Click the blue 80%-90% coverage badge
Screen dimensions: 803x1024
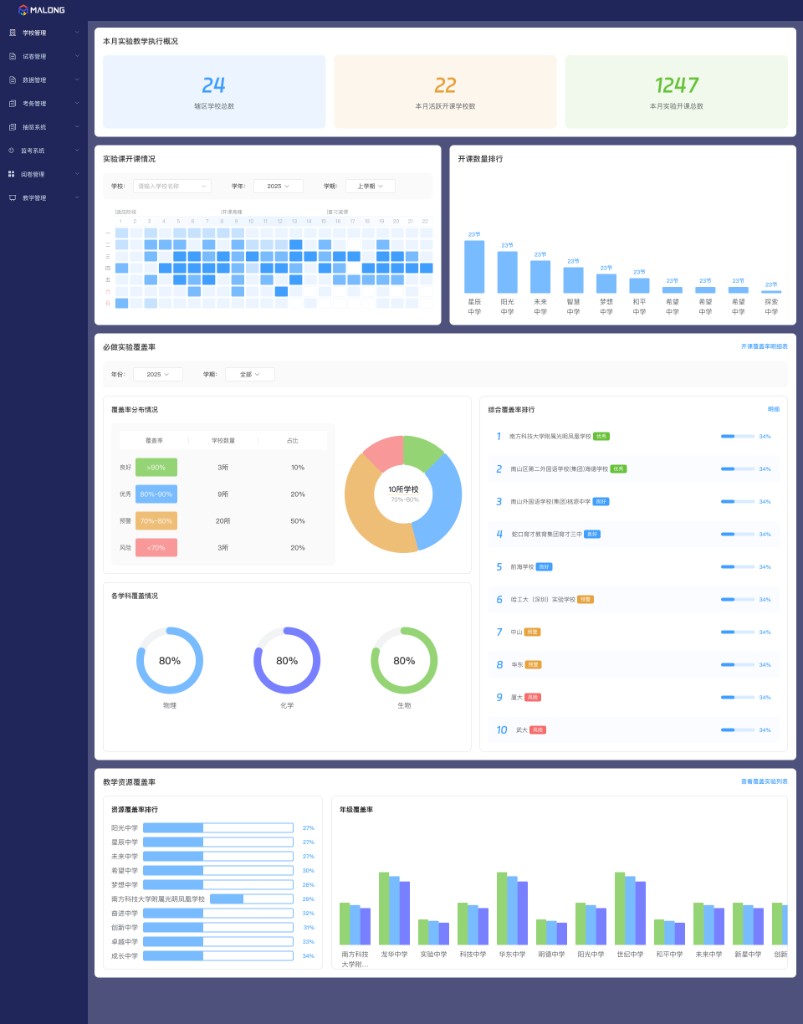[156, 494]
